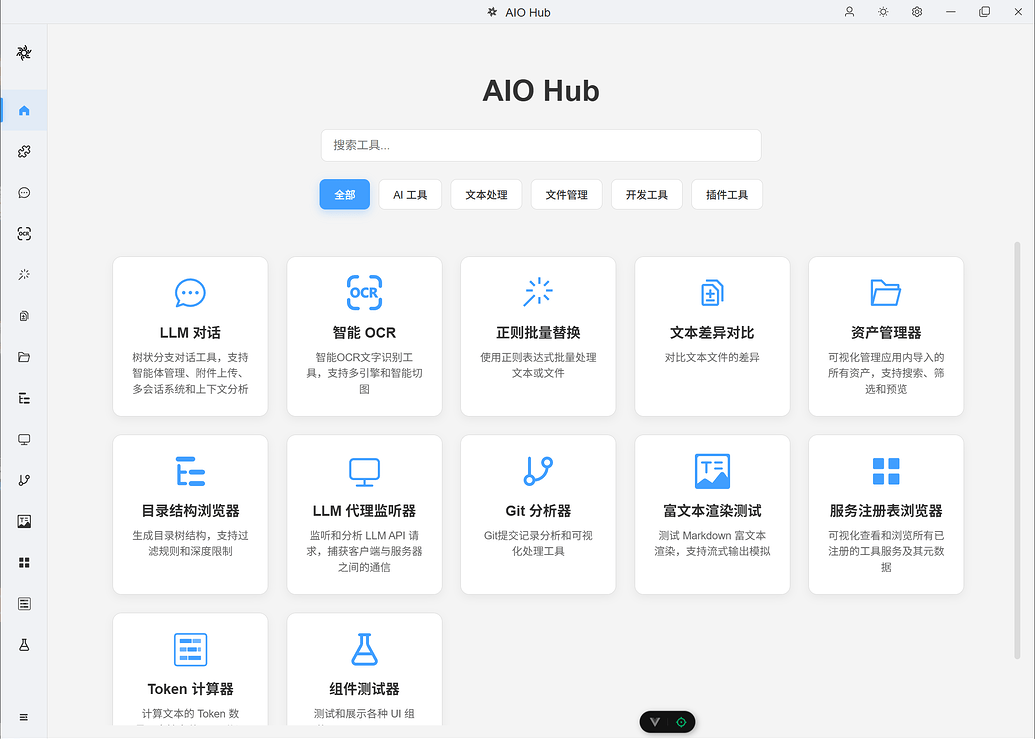Click description starting '使用正则表达式批量处理'
The width and height of the screenshot is (1035, 739).
[538, 366]
